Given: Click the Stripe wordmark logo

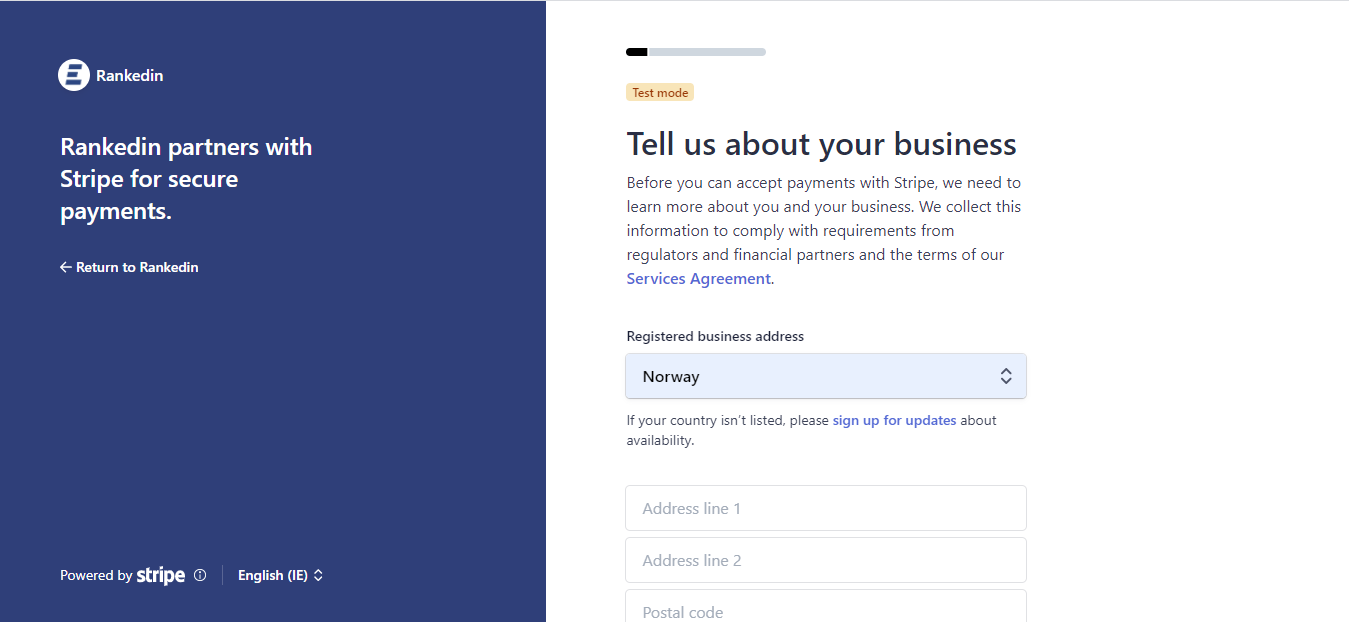Looking at the screenshot, I should 161,575.
